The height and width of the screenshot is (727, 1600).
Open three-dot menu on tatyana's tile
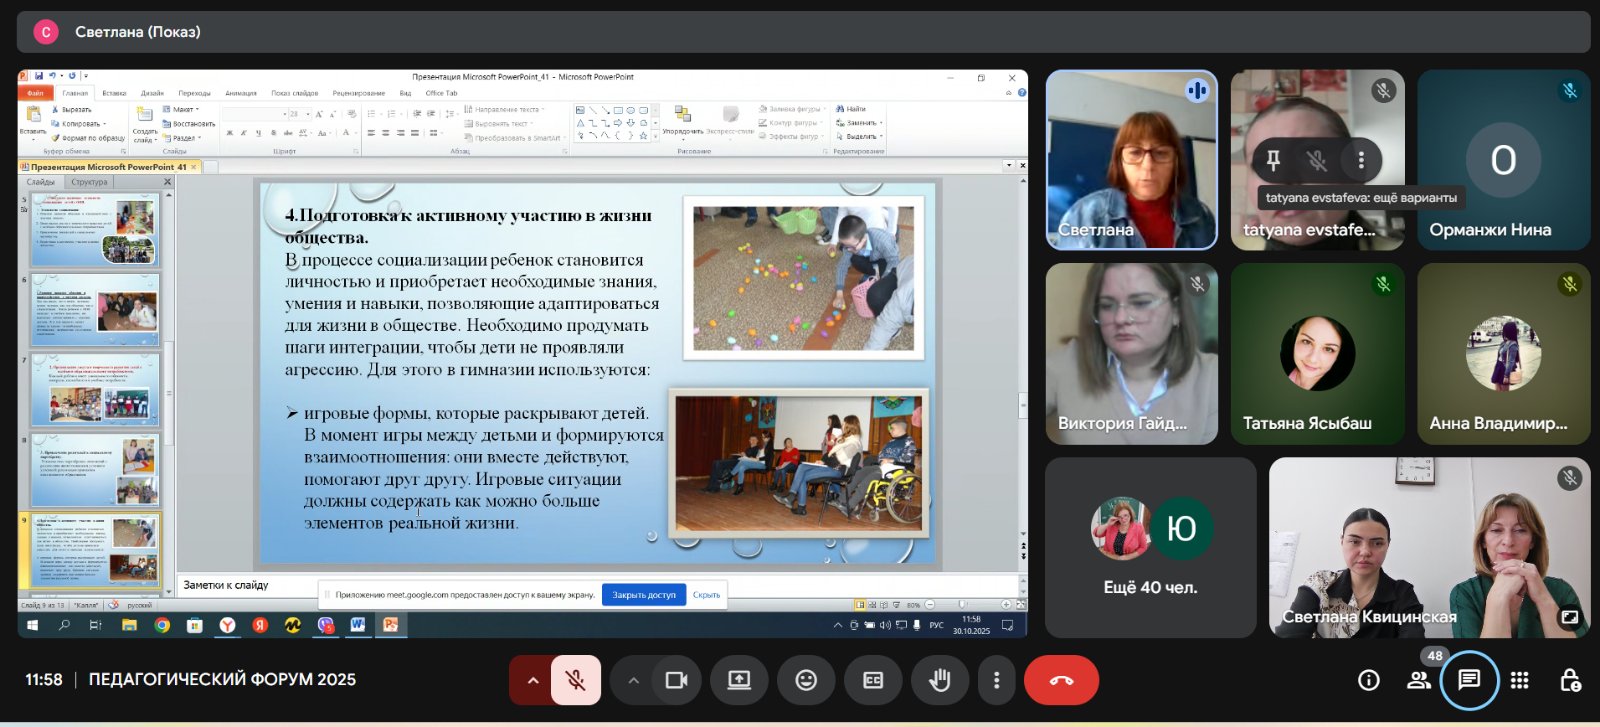(x=1361, y=159)
